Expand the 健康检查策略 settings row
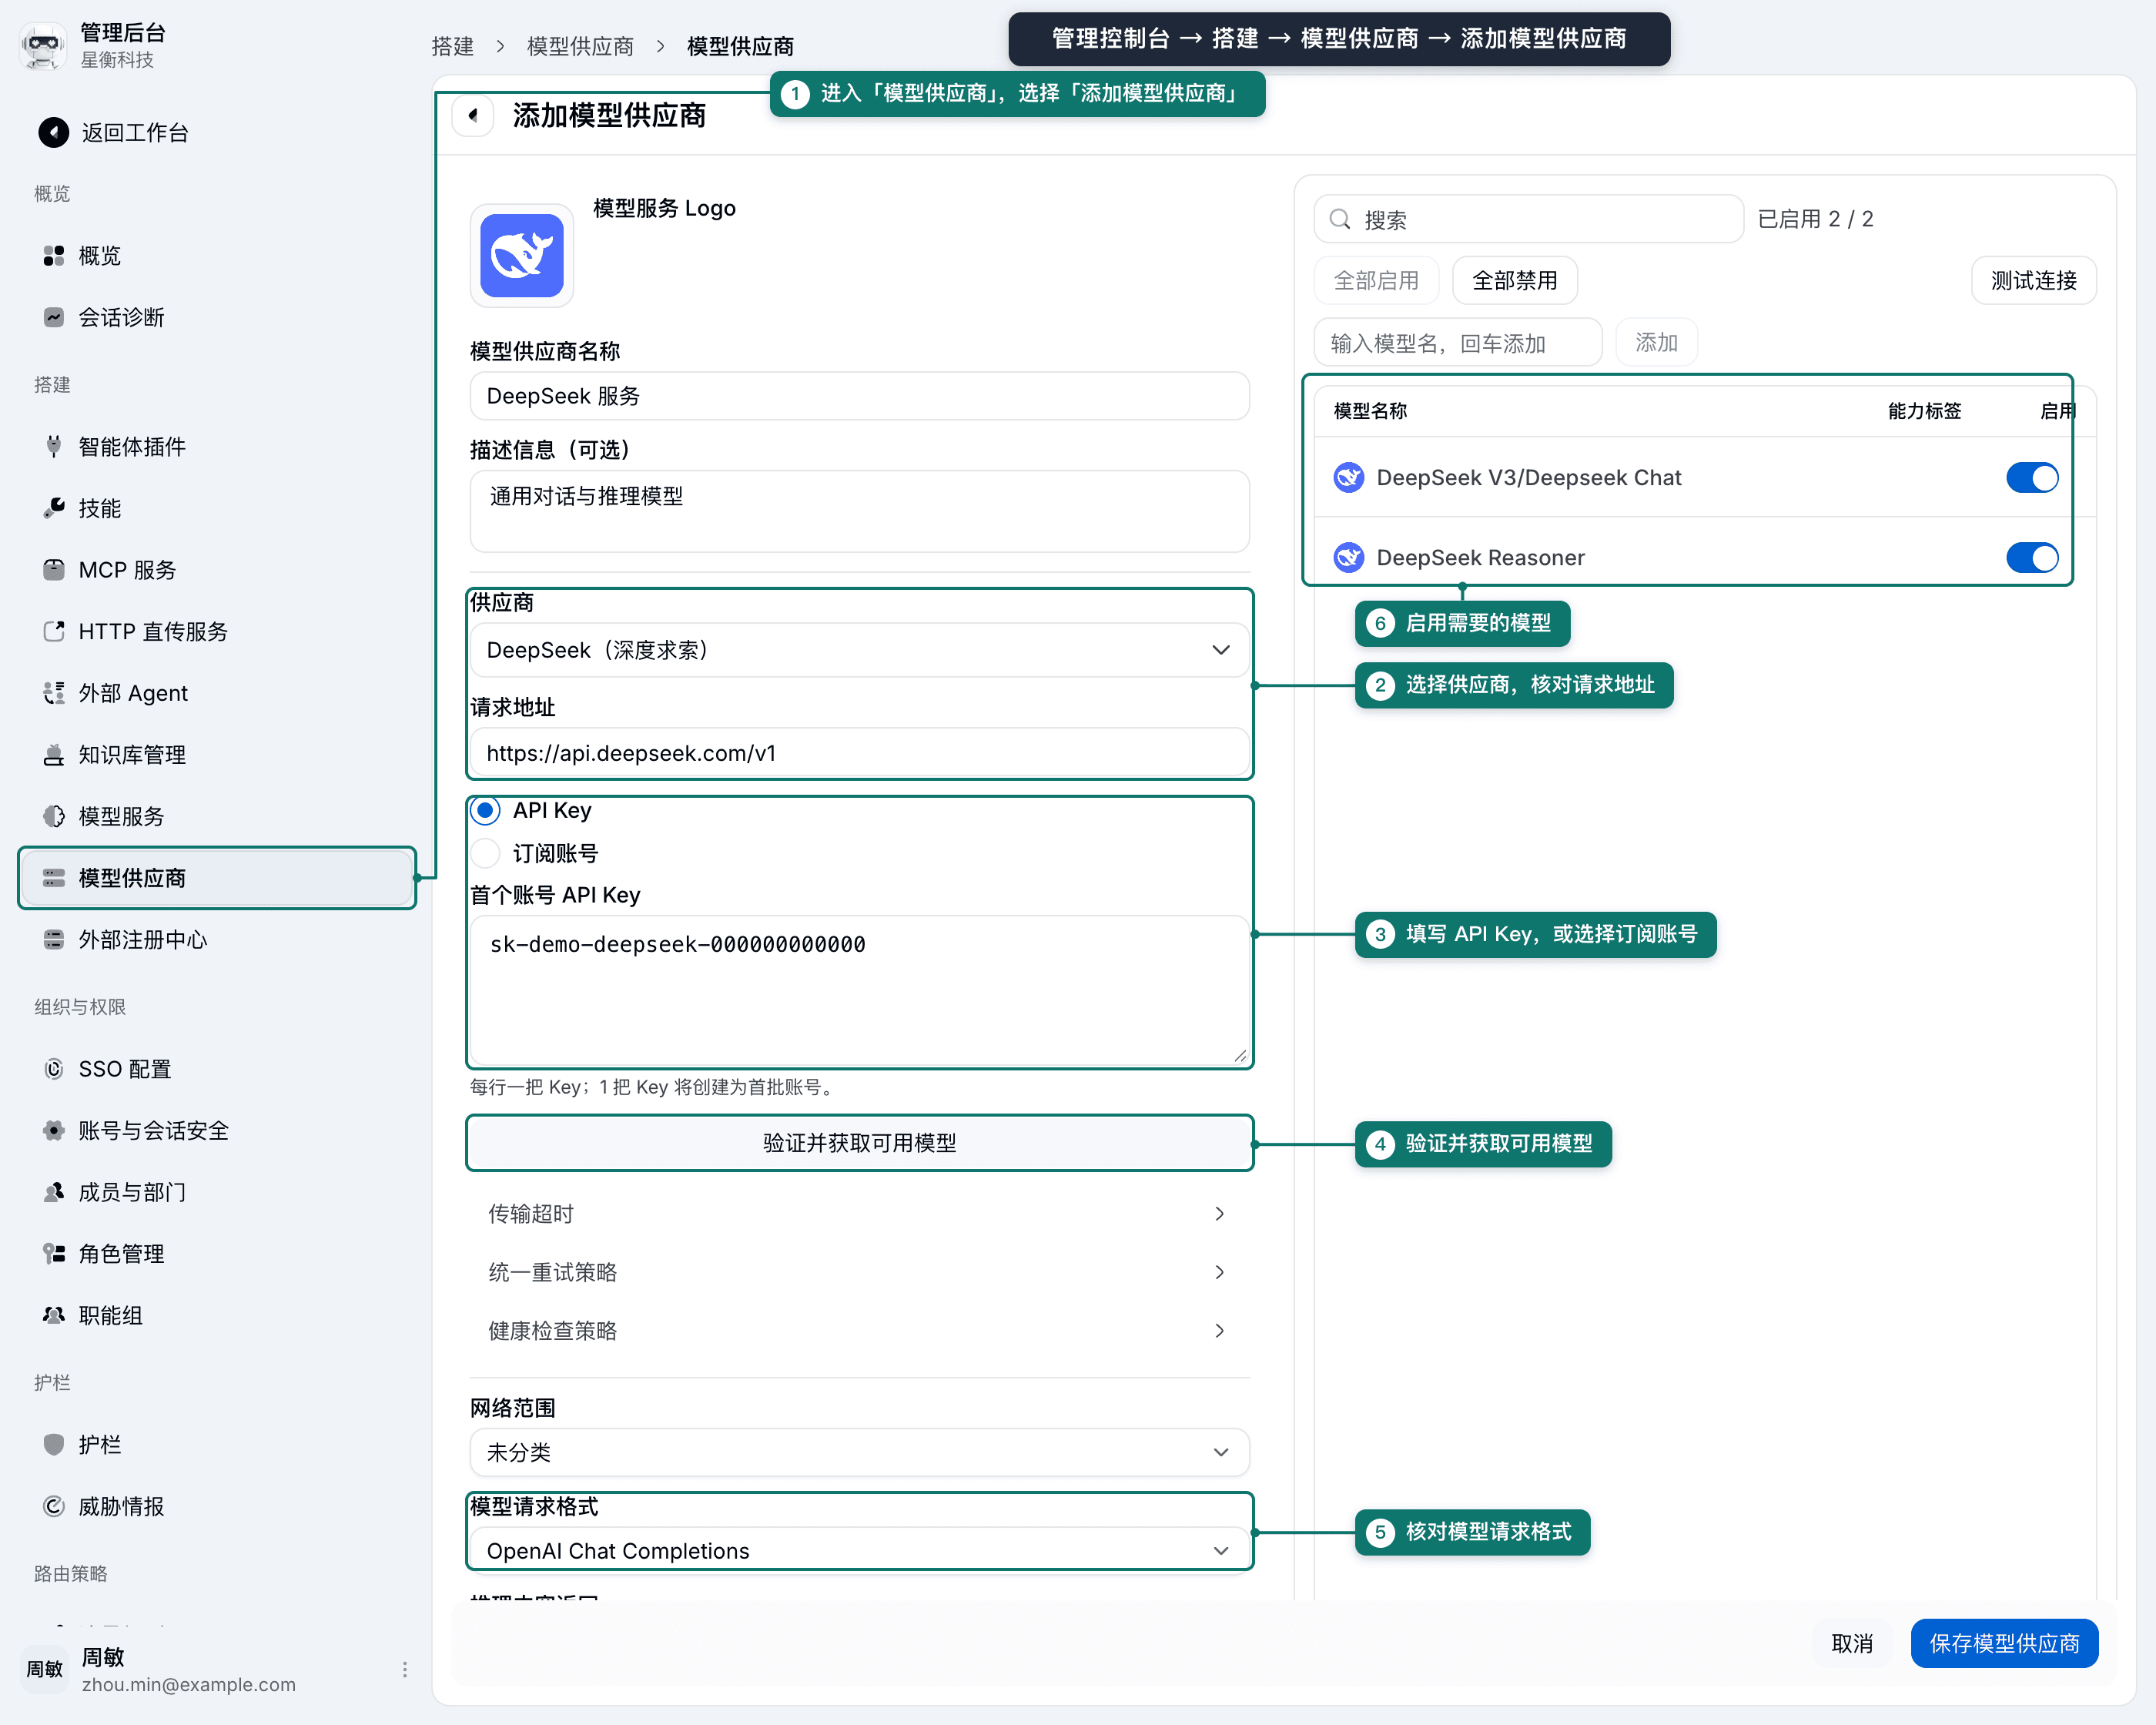This screenshot has width=2156, height=1725. click(x=859, y=1330)
